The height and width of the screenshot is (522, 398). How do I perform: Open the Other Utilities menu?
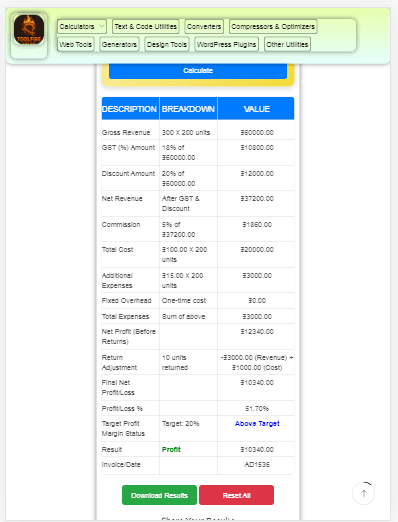point(287,44)
